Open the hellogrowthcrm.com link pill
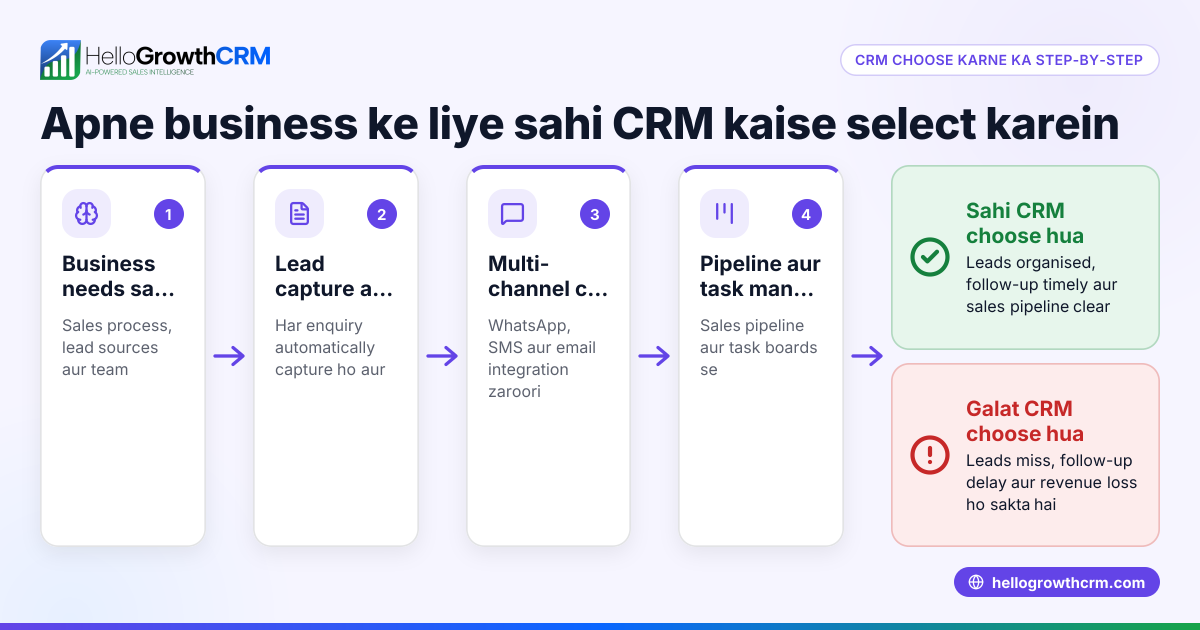Screen dimensions: 1200x630 tap(1056, 582)
